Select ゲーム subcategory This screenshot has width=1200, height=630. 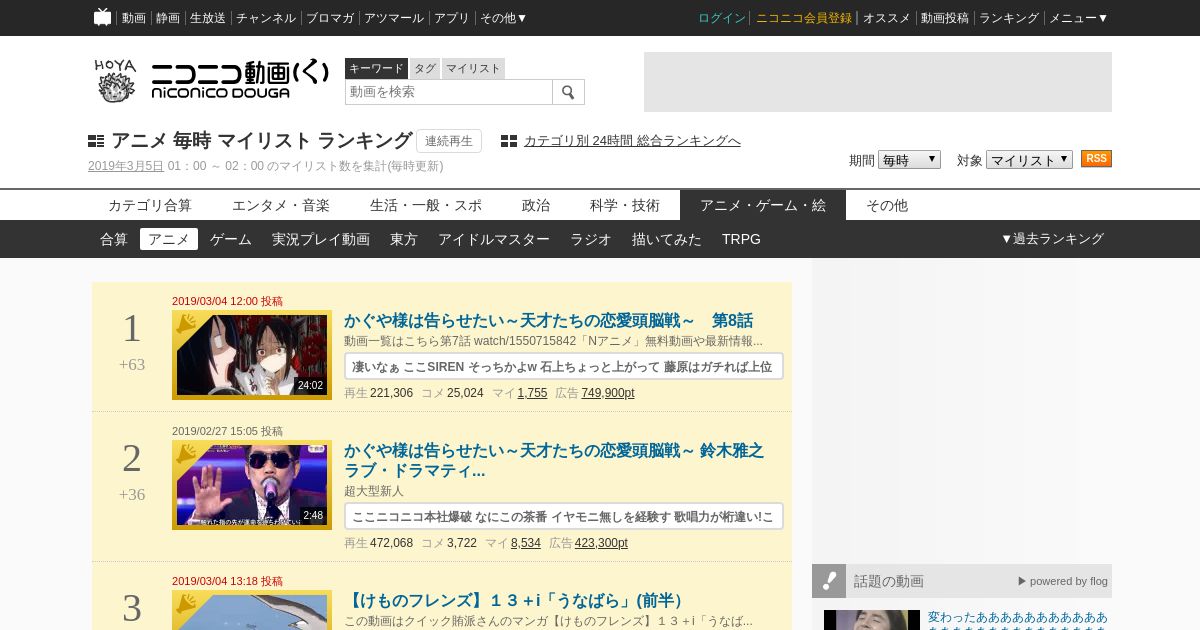(231, 239)
